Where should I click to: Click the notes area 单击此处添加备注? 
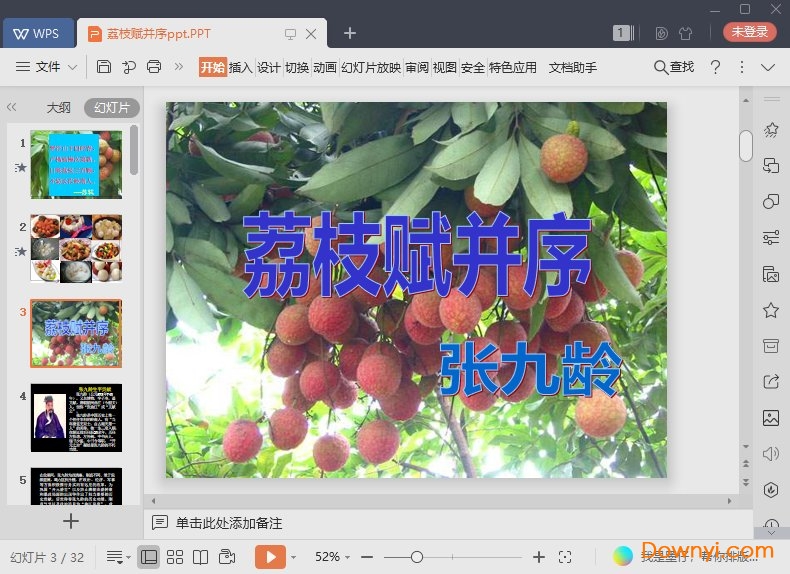(x=229, y=523)
